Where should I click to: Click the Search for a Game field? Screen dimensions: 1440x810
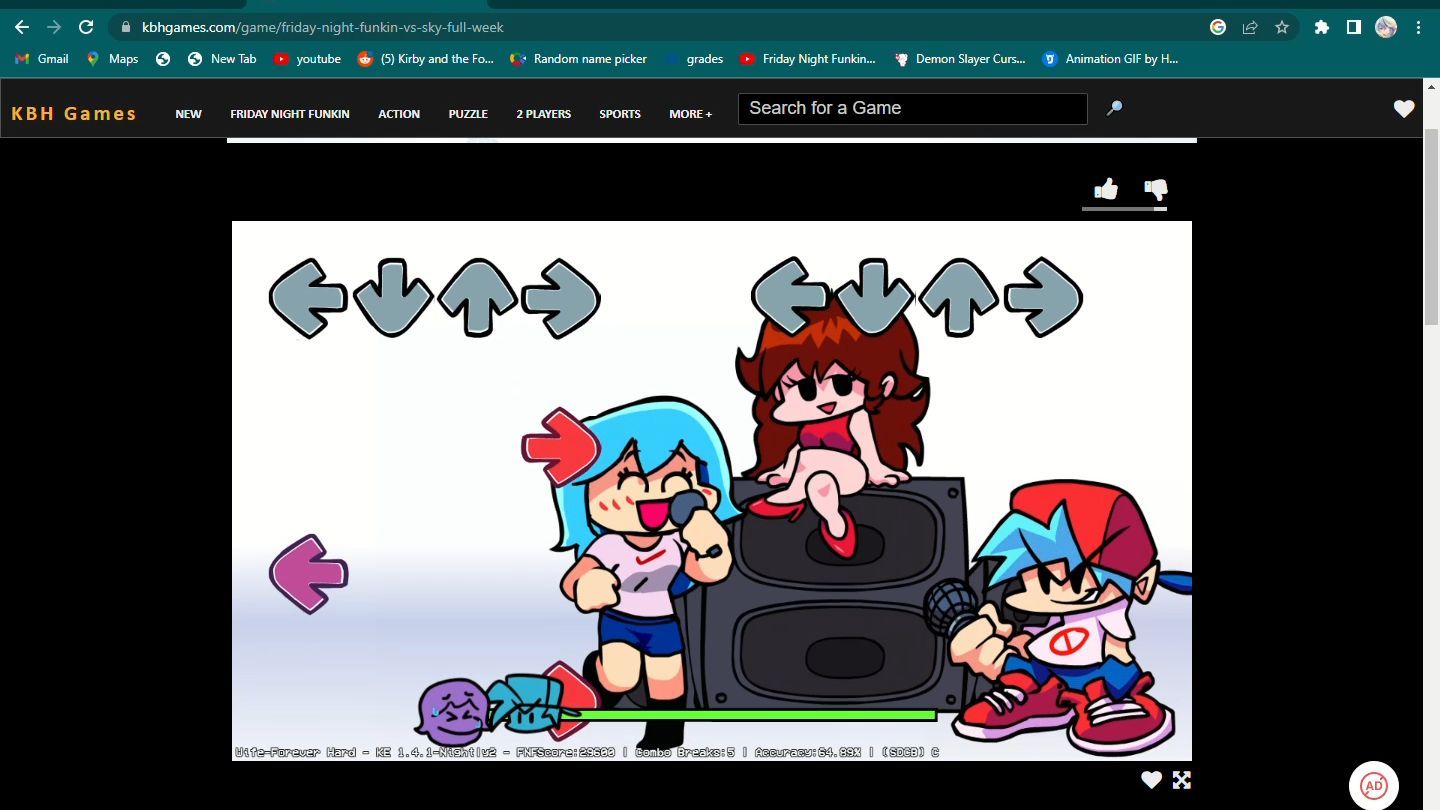click(x=912, y=108)
